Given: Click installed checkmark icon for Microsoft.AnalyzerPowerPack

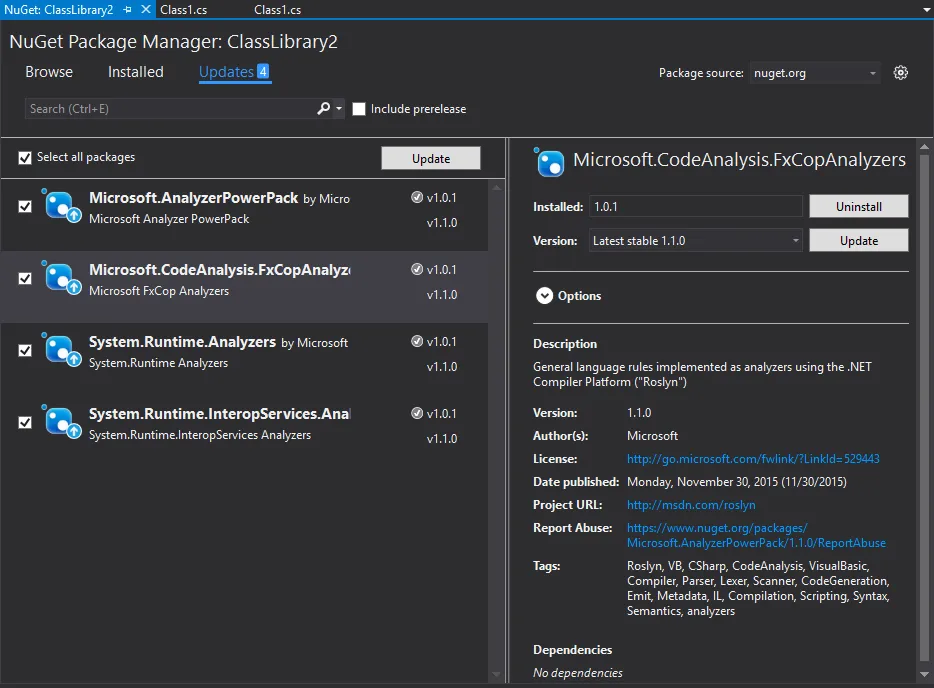Looking at the screenshot, I should coord(417,197).
